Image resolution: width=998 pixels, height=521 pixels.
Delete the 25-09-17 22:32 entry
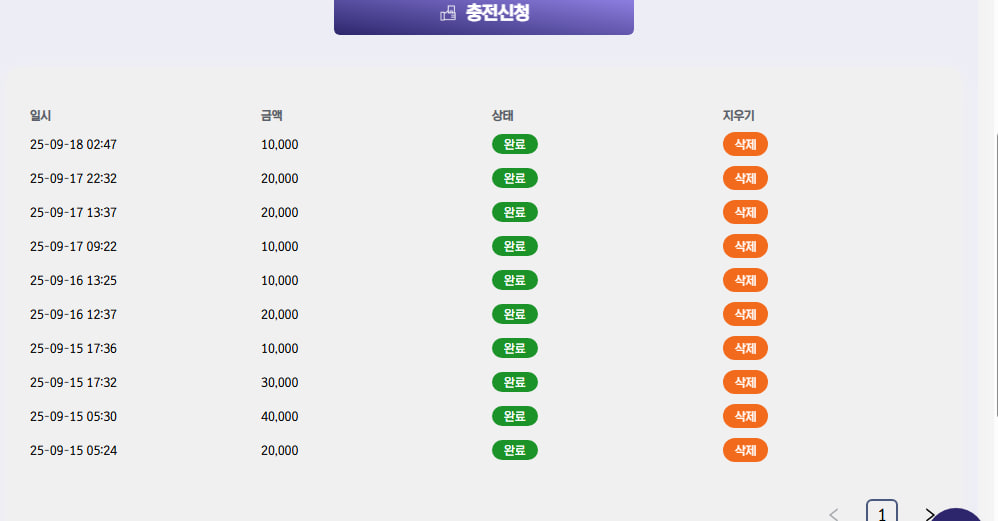point(745,178)
